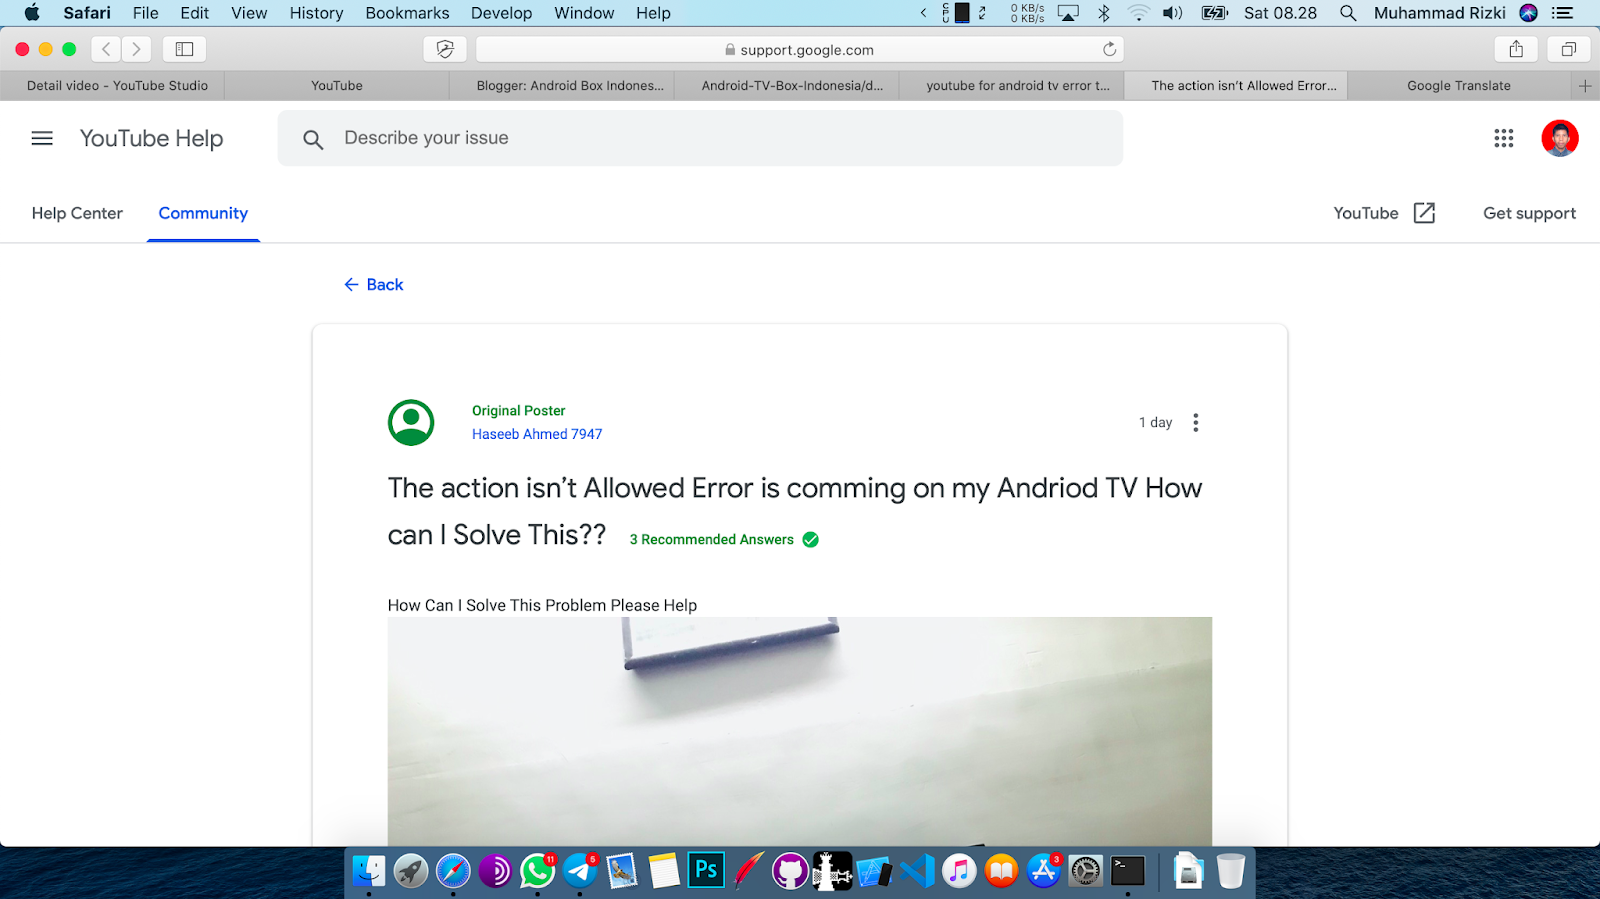Viewport: 1600px width, 899px height.
Task: Open Terminal from the Dock
Action: [1128, 871]
